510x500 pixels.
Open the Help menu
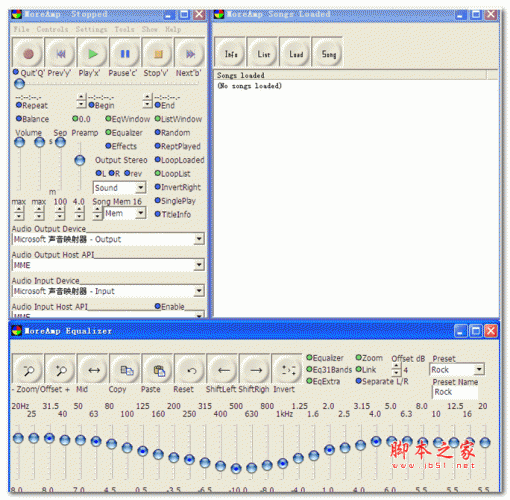[173, 29]
